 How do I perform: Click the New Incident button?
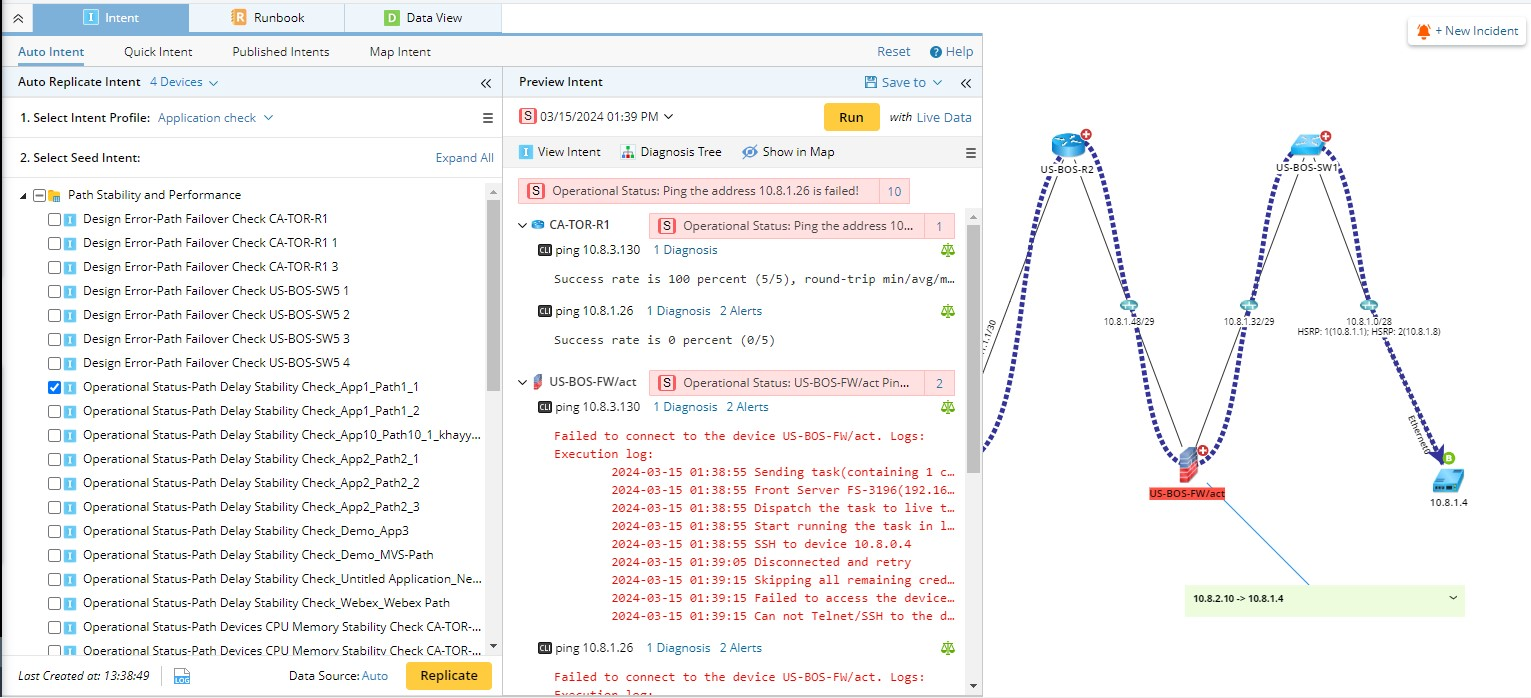1468,31
